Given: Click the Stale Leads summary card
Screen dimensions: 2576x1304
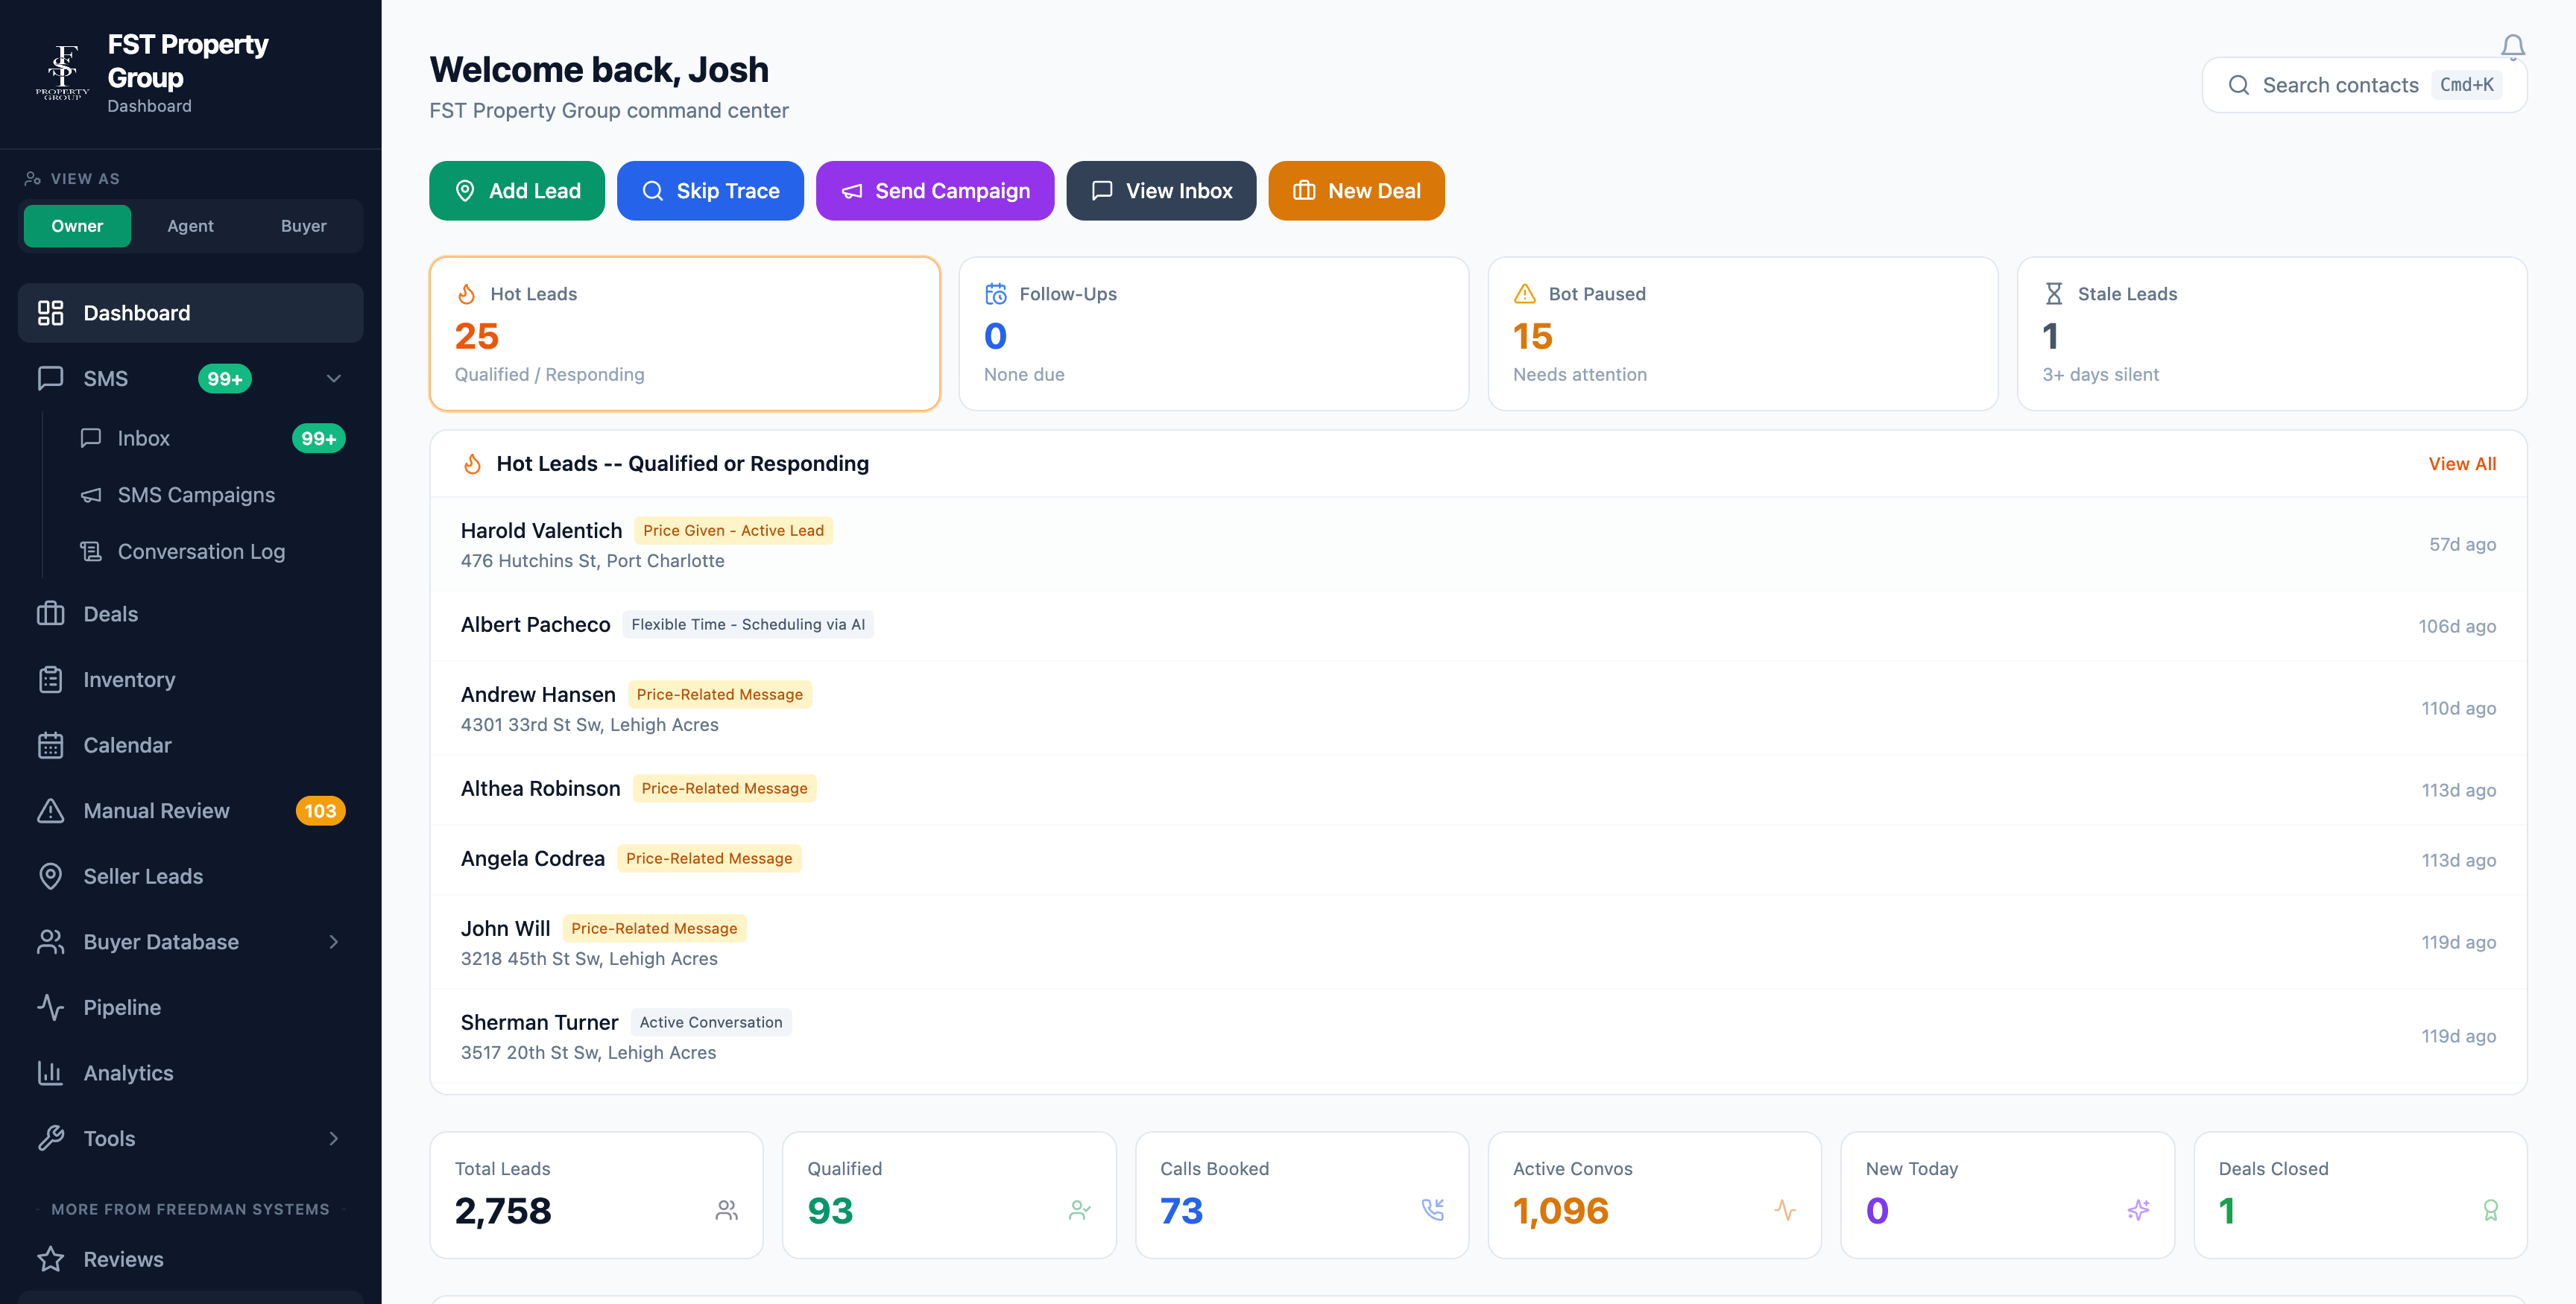Looking at the screenshot, I should click(x=2272, y=334).
